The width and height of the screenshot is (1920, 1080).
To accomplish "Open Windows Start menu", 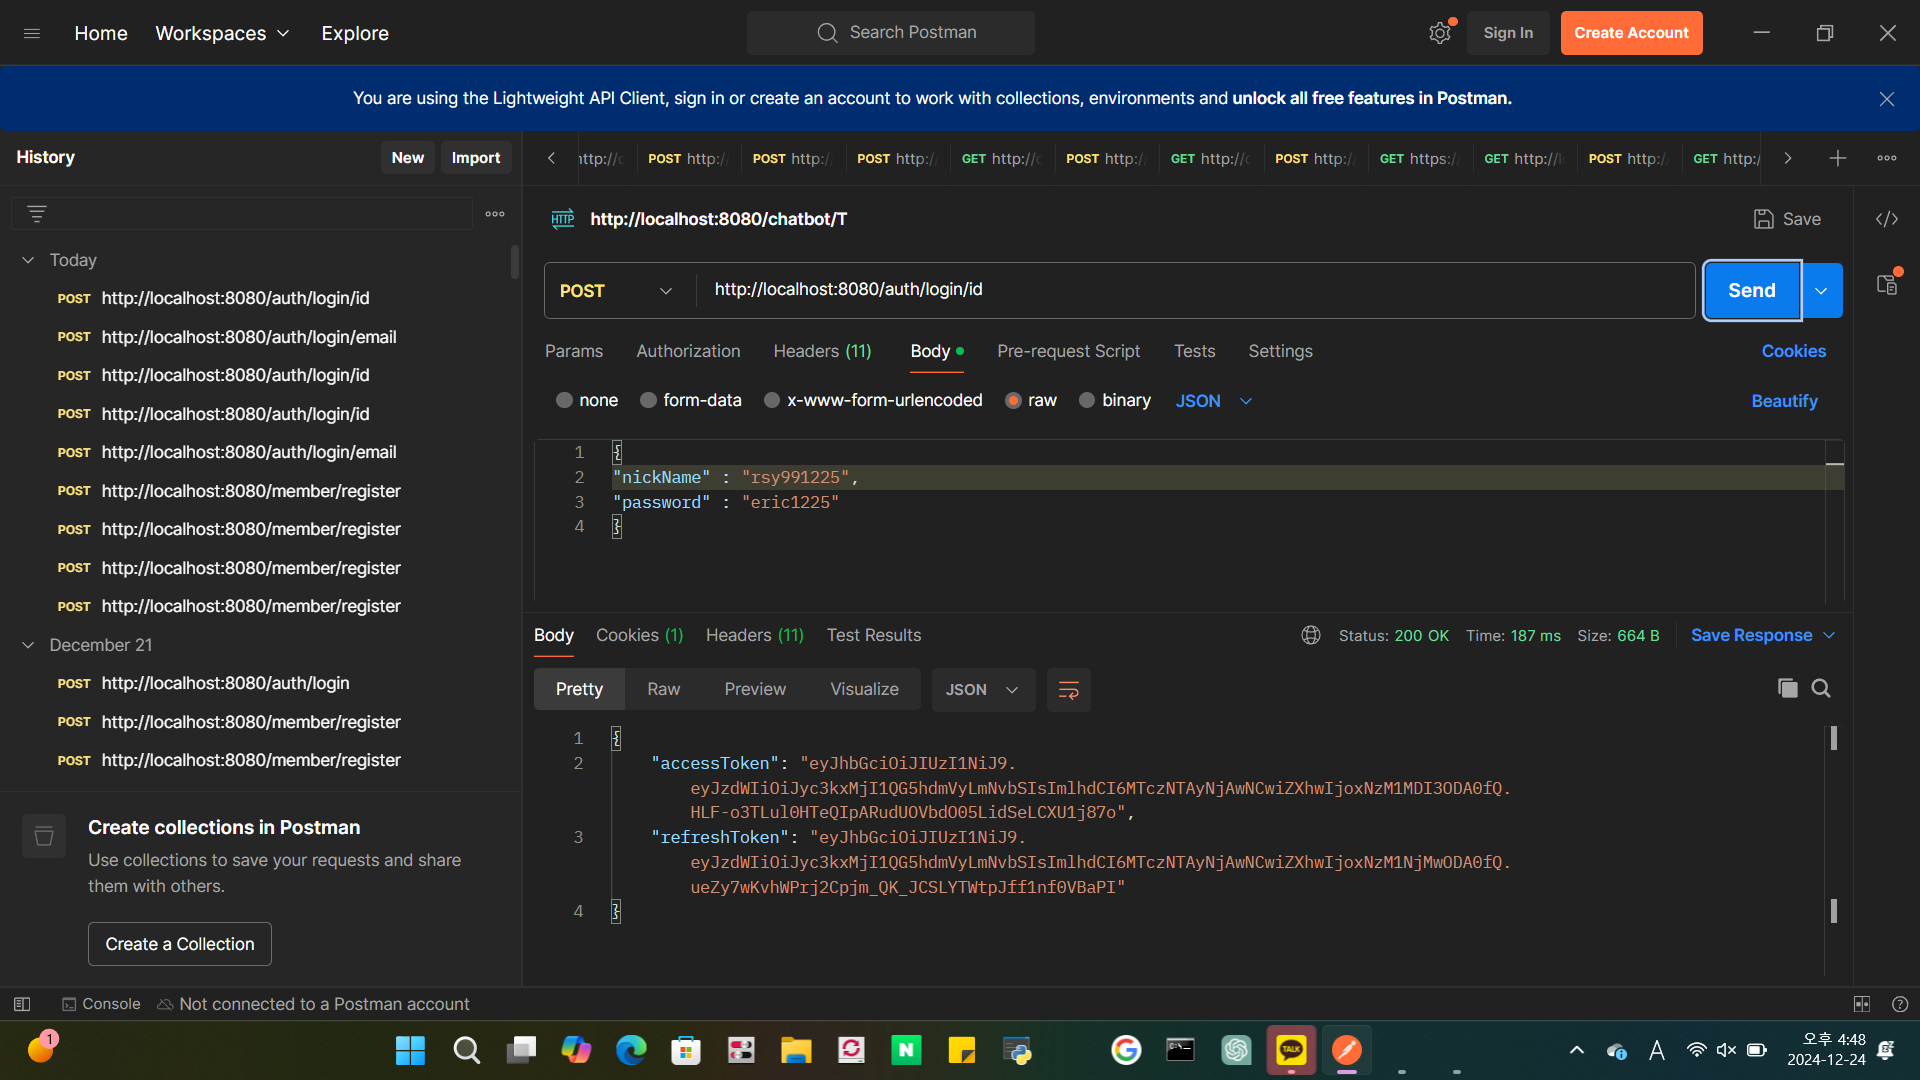I will [x=410, y=1050].
